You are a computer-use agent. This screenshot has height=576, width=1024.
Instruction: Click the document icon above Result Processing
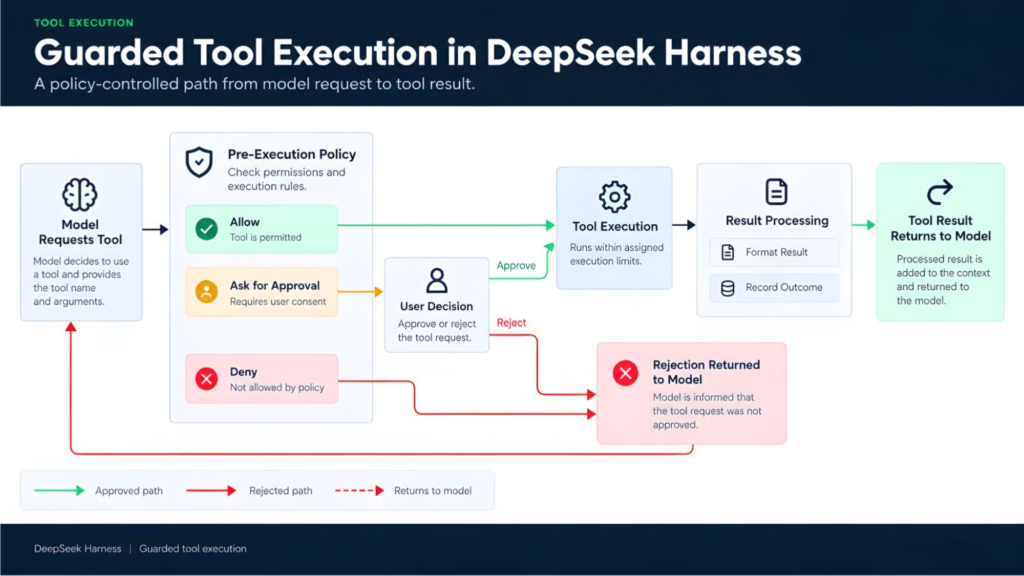(776, 192)
